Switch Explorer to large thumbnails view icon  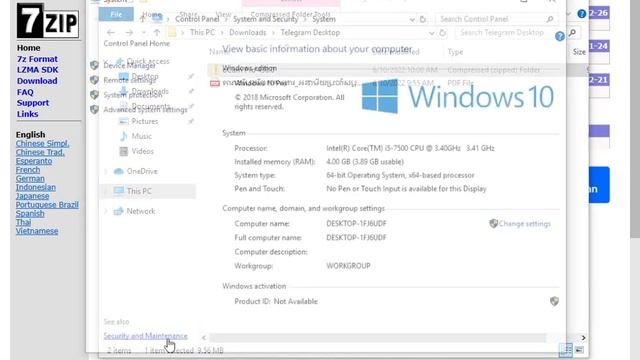click(580, 350)
